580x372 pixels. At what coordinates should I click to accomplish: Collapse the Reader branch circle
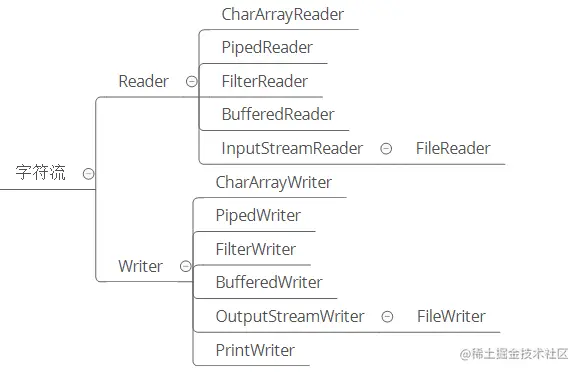point(192,81)
